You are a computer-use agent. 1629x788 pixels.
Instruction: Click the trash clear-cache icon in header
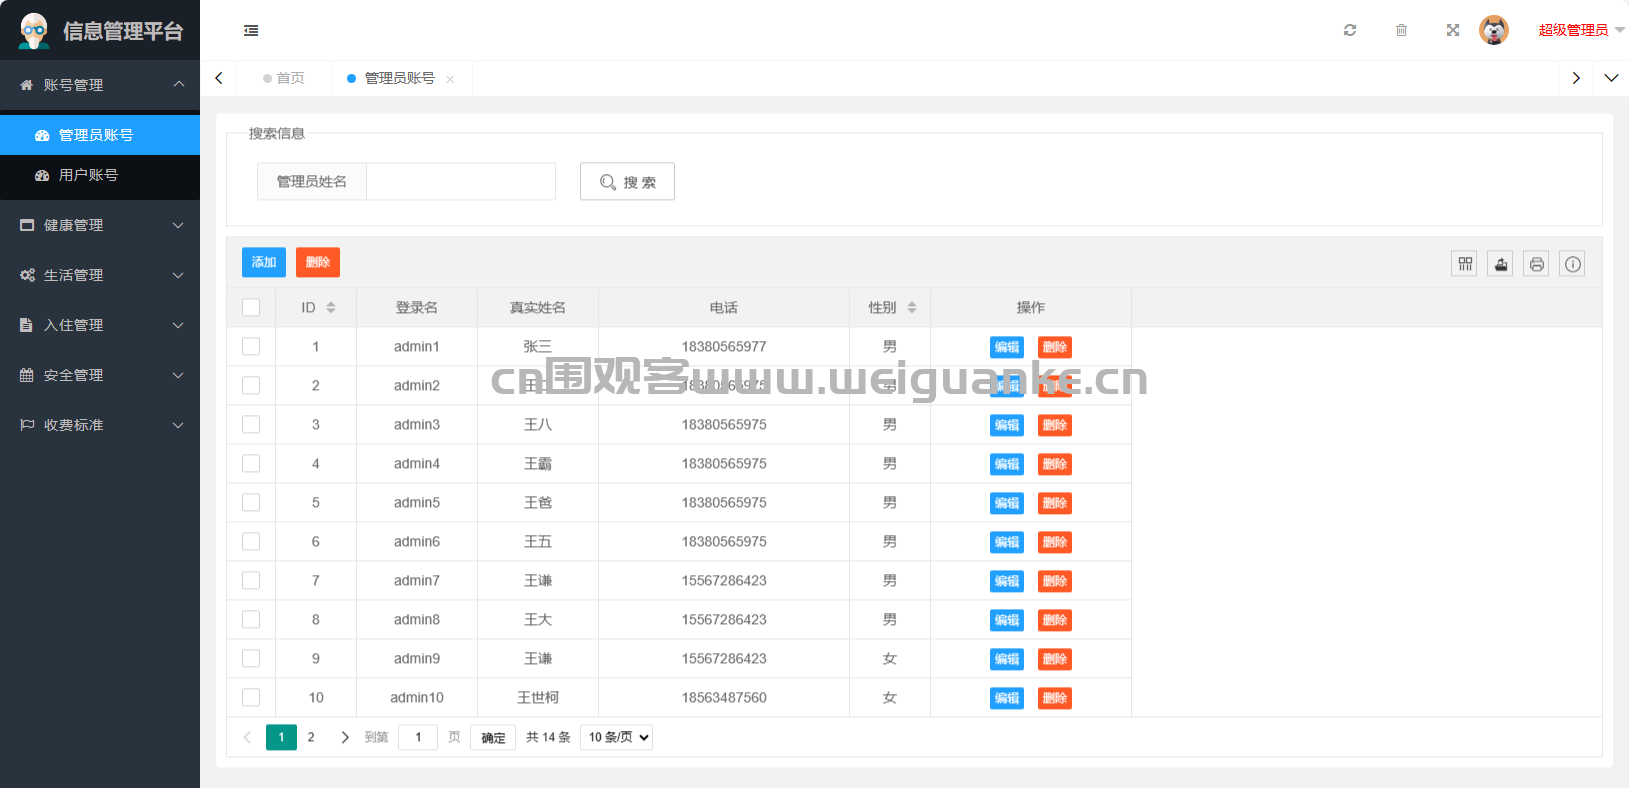tap(1401, 30)
